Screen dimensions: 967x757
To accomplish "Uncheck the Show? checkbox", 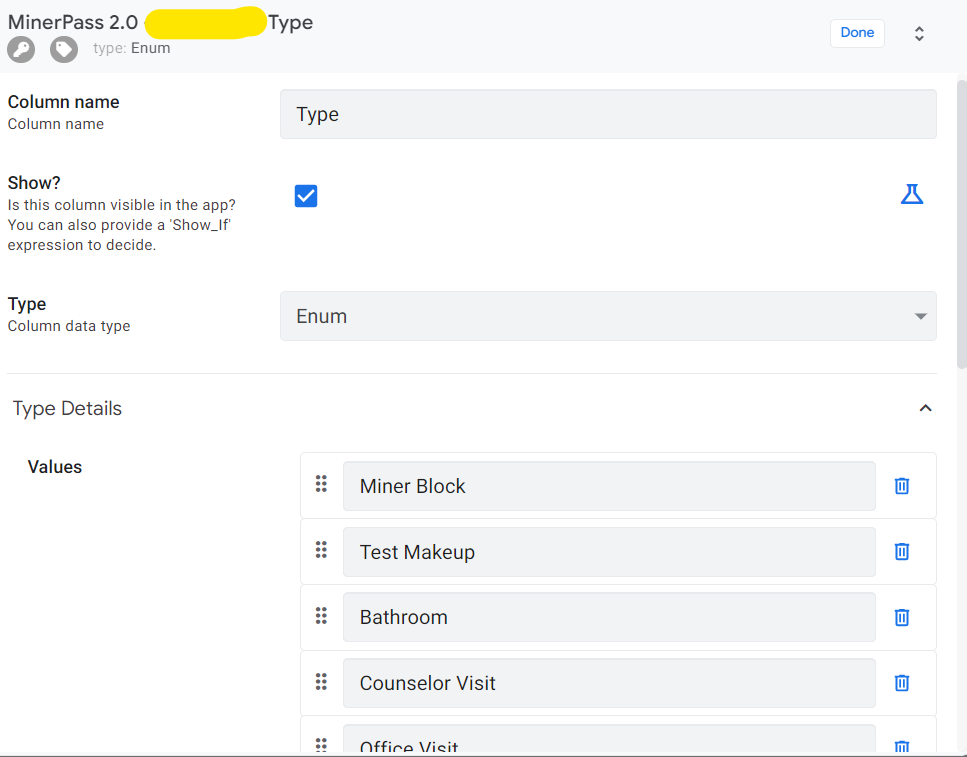I will click(306, 196).
